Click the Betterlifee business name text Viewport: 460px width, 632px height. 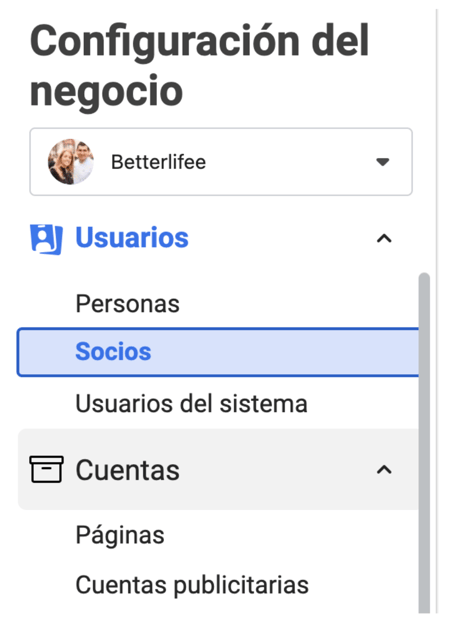[158, 162]
